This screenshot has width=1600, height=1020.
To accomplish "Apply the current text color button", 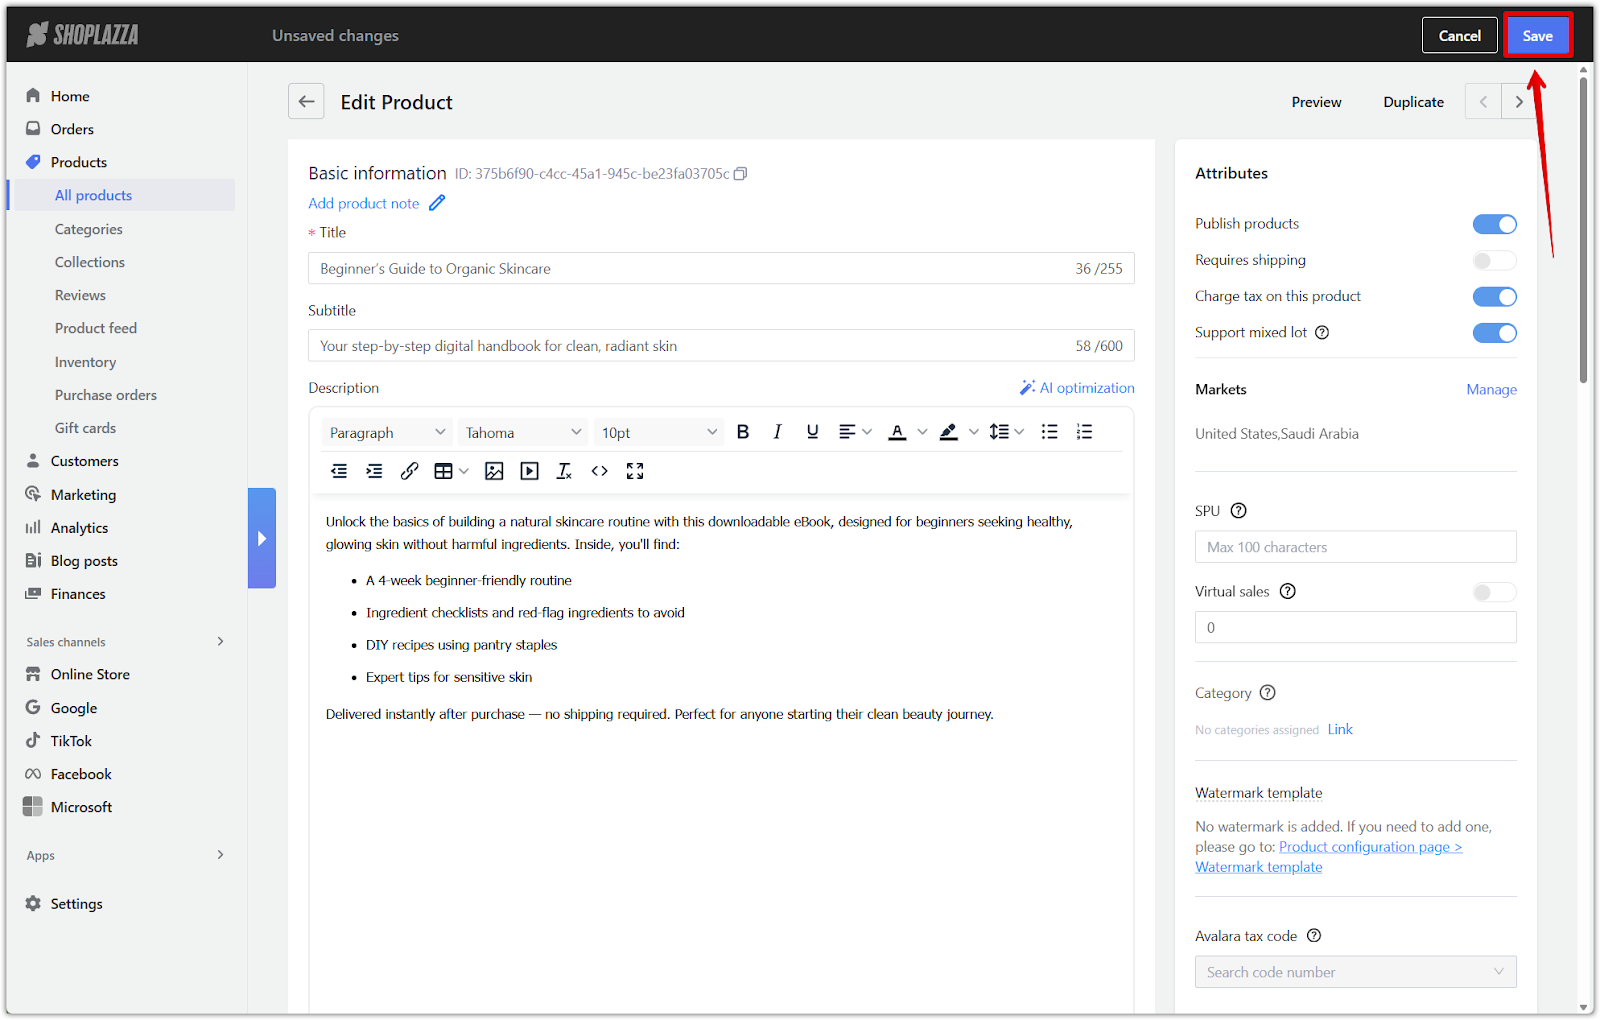I will 897,432.
